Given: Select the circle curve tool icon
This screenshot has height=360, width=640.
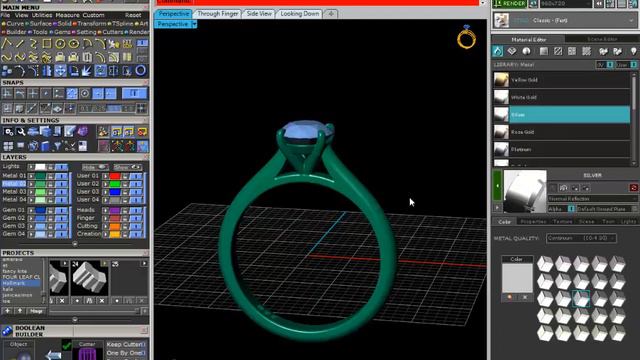Looking at the screenshot, I should (x=60, y=43).
